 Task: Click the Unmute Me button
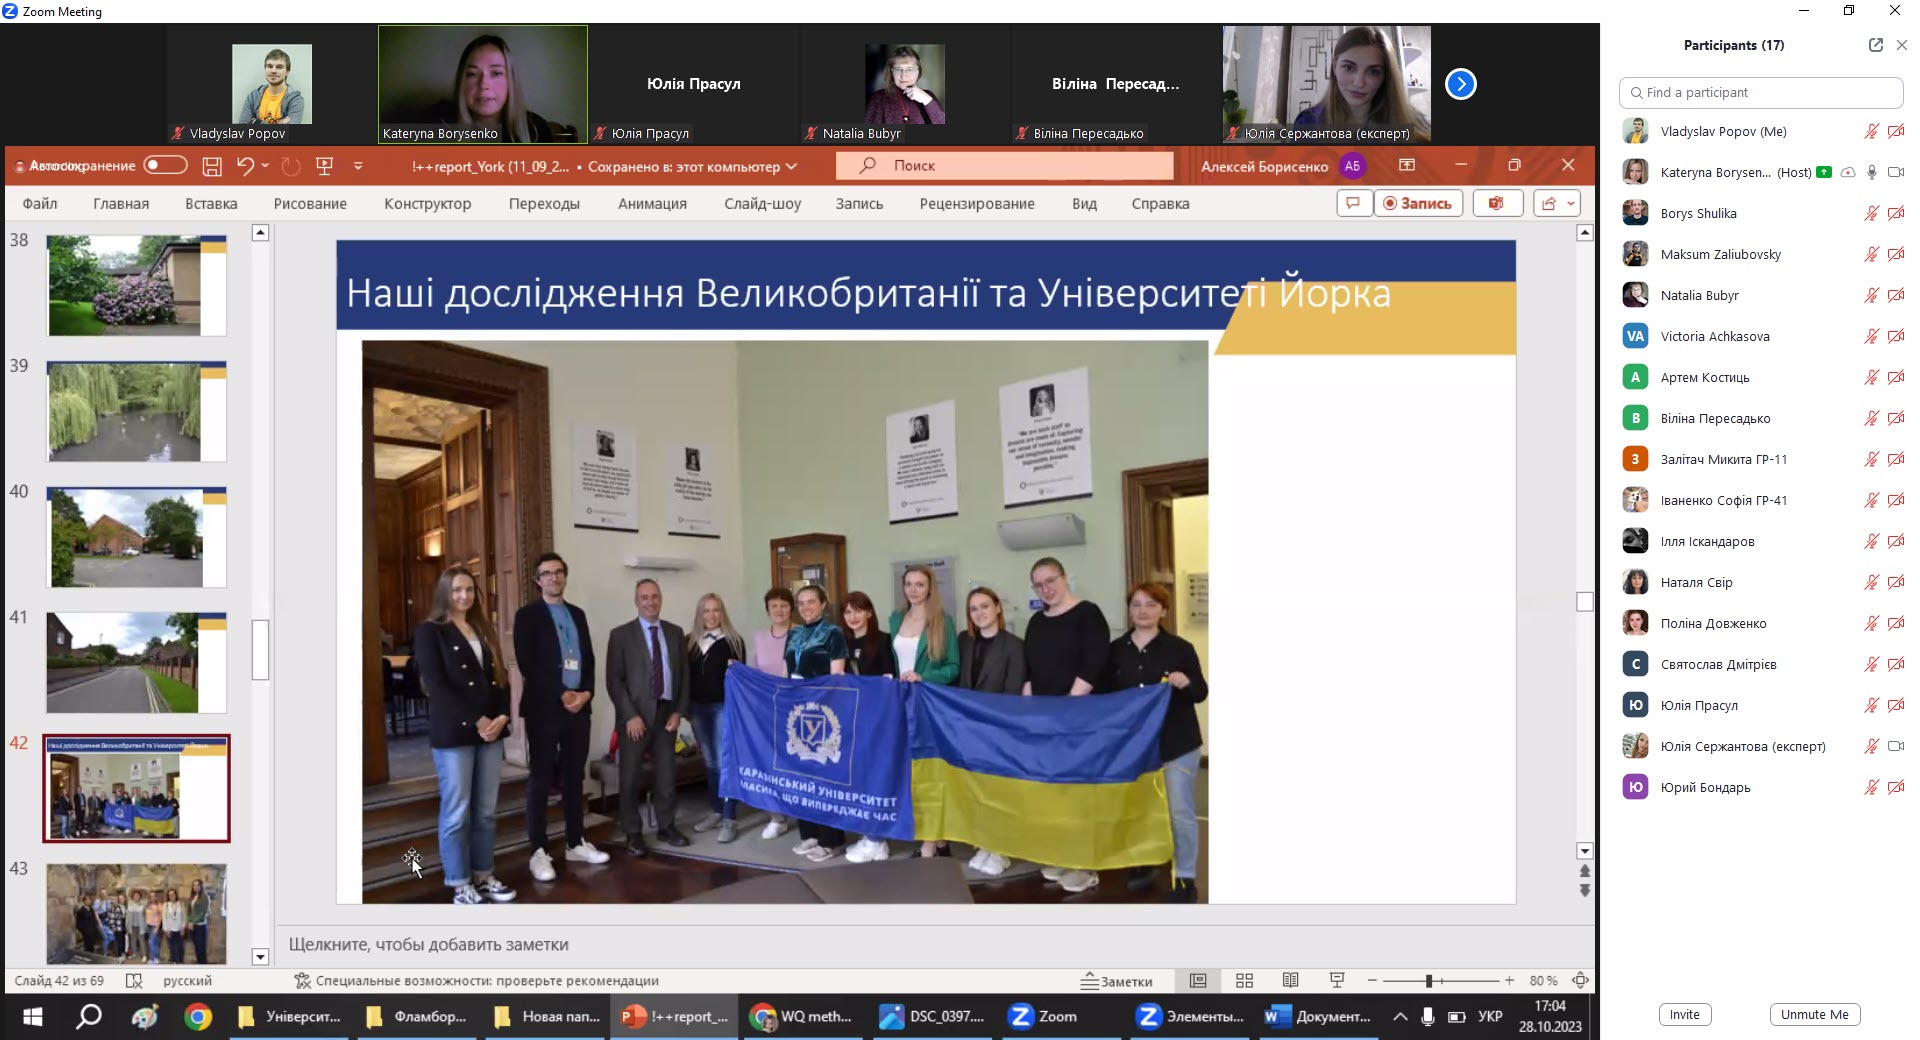click(1814, 1014)
